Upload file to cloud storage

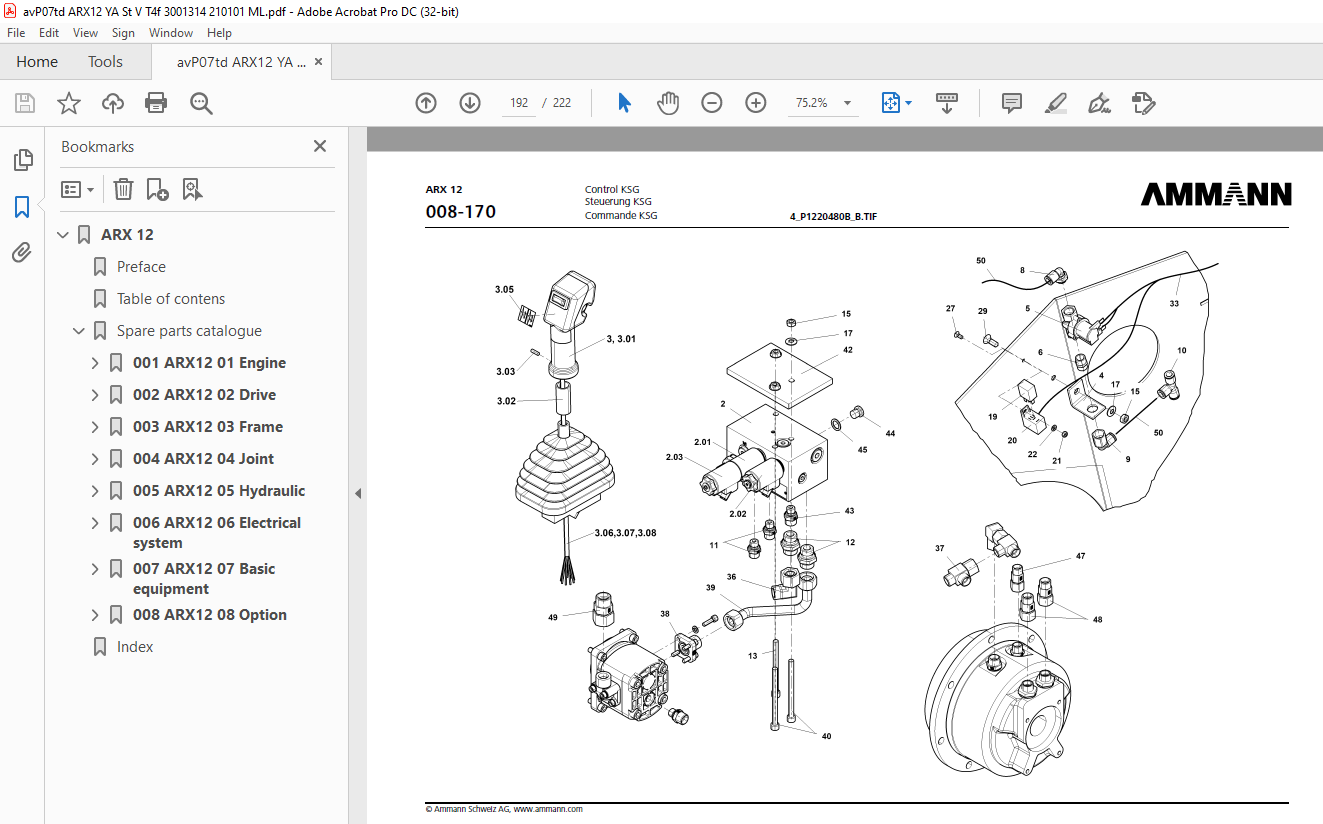tap(113, 103)
